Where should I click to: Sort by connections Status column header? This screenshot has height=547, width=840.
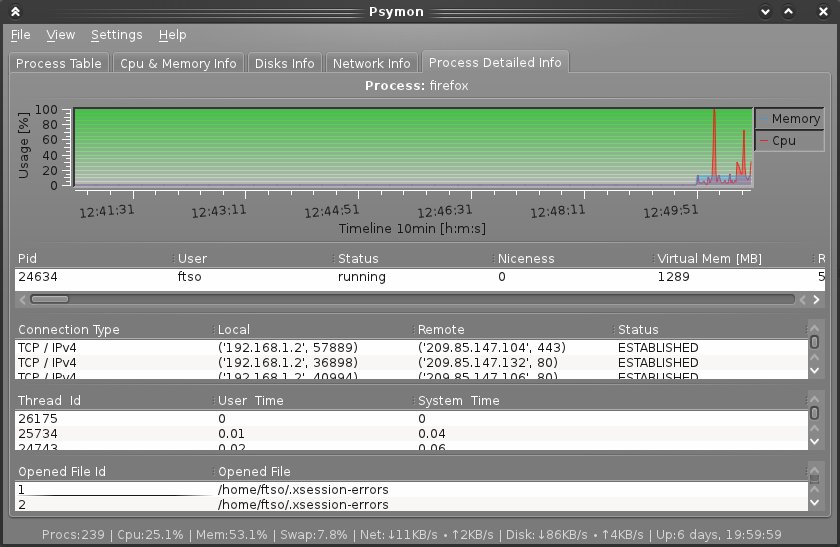[710, 329]
